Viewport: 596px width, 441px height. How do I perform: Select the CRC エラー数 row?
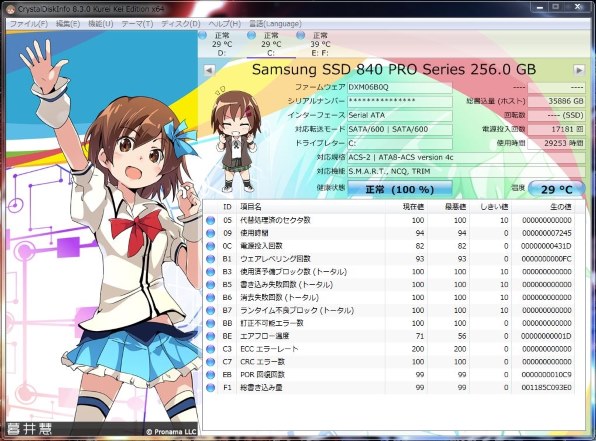(x=389, y=362)
